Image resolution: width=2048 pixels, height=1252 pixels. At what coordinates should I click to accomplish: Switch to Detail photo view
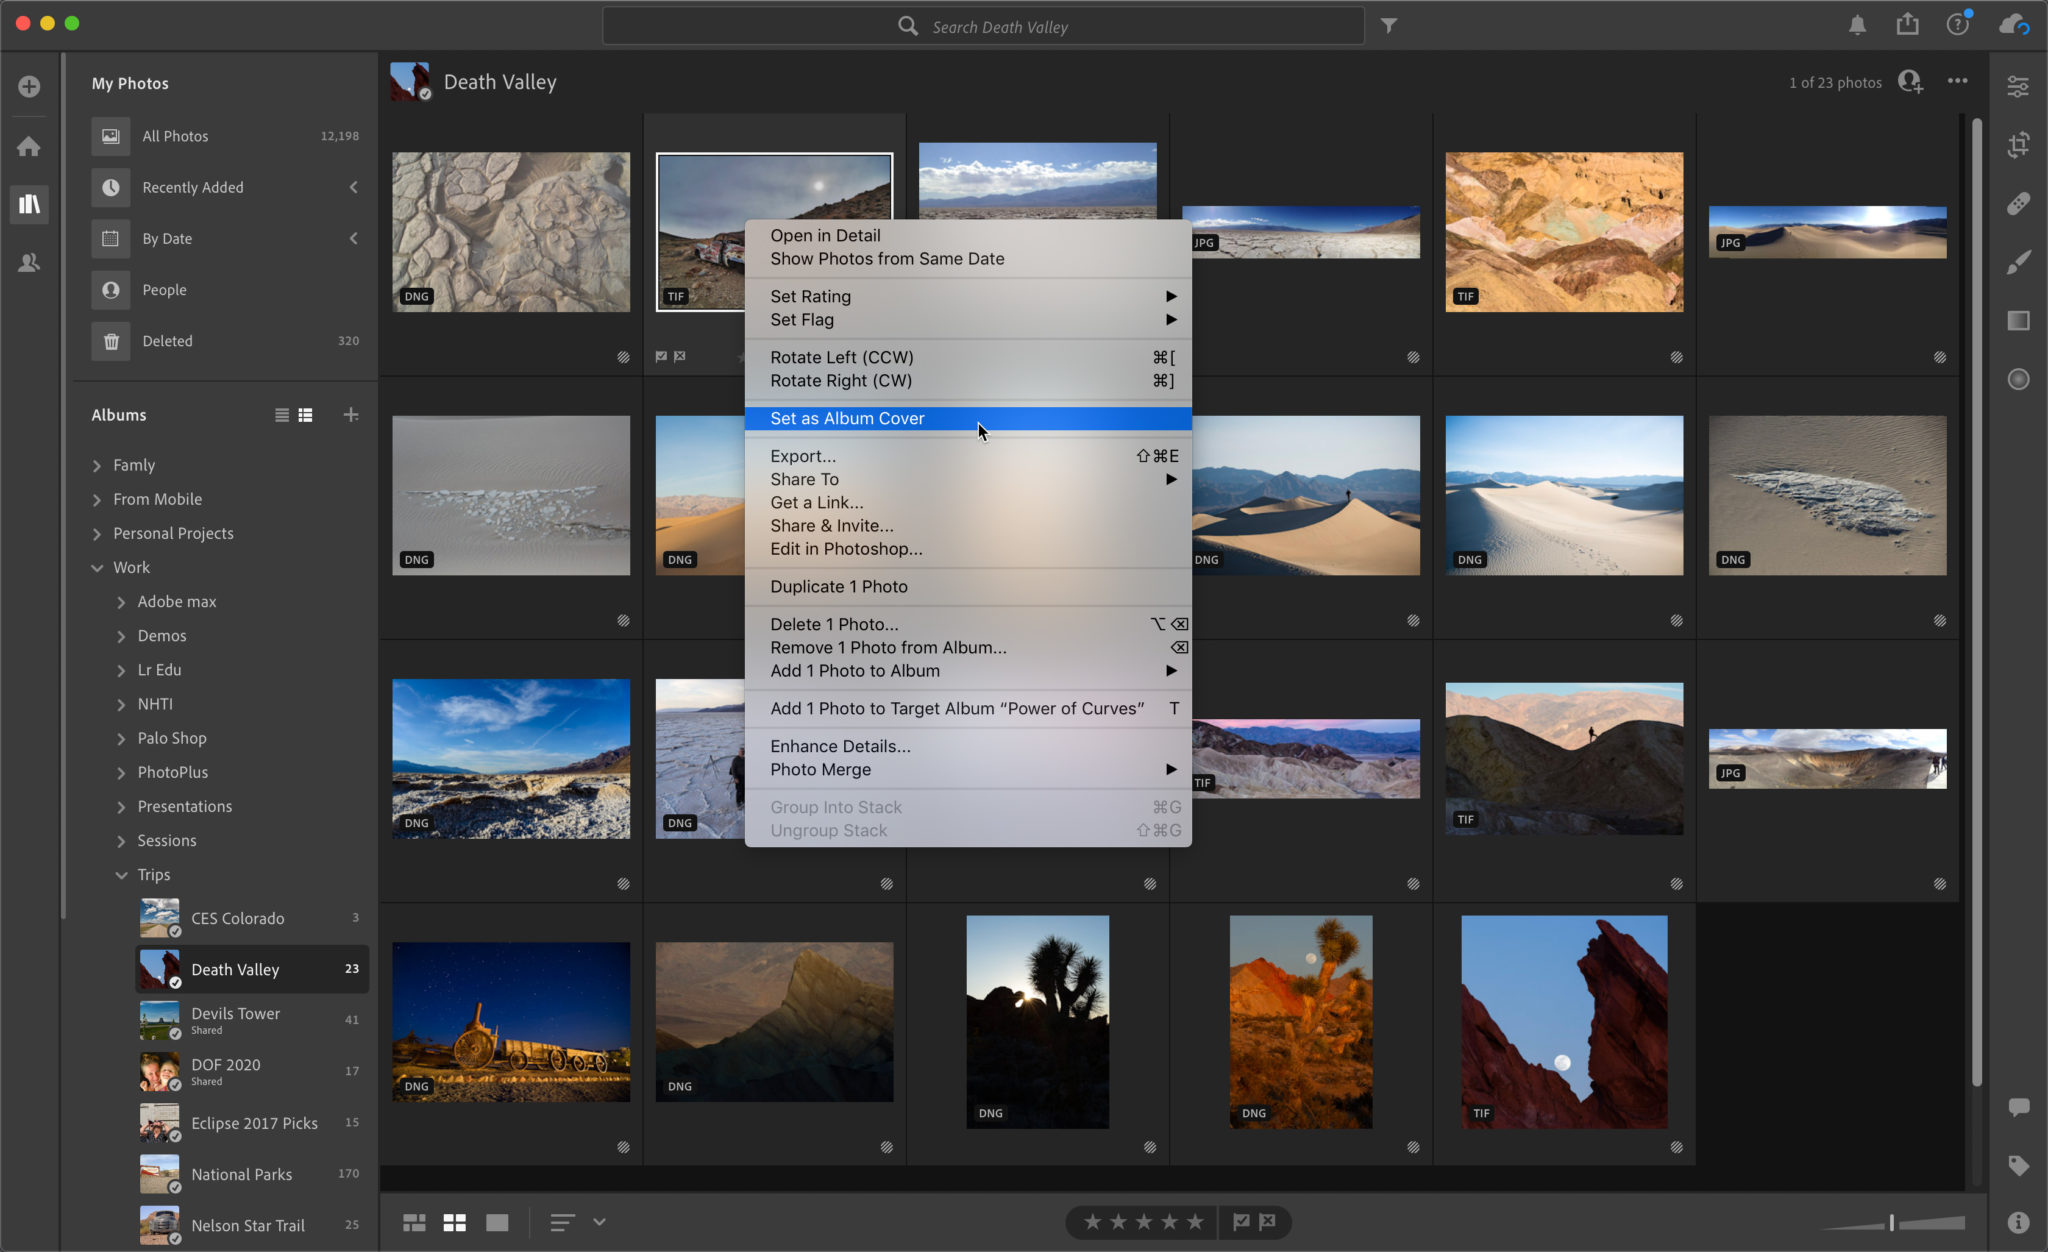(x=496, y=1221)
